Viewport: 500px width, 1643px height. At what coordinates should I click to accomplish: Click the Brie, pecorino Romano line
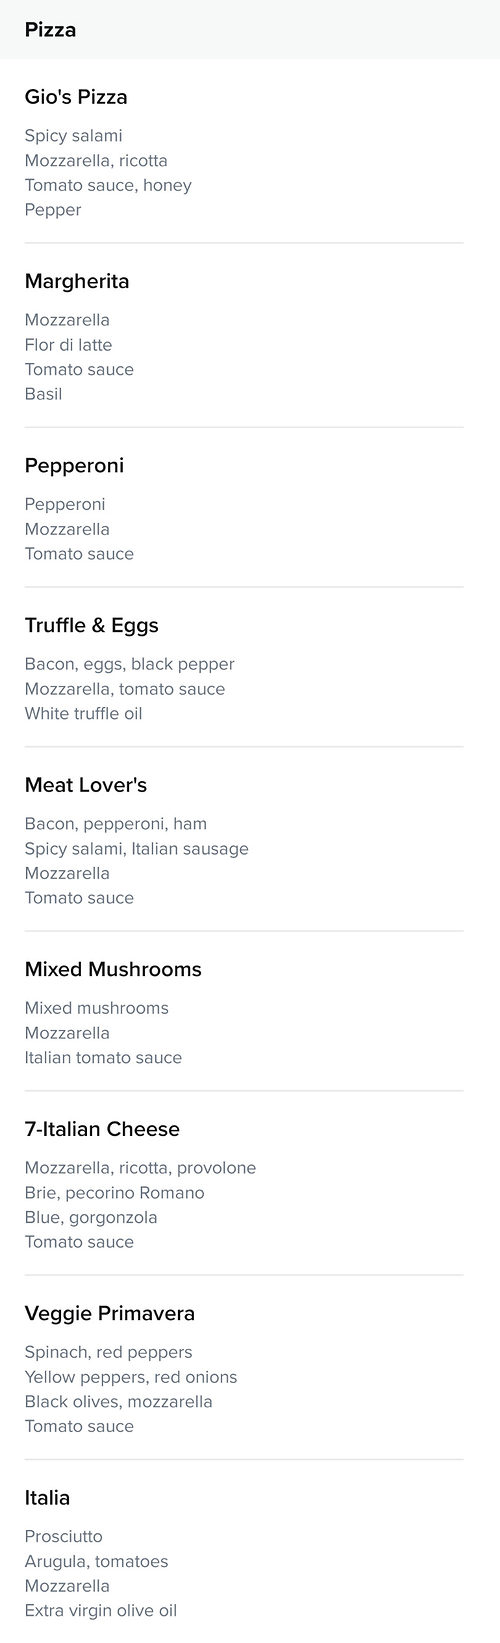tap(114, 1193)
